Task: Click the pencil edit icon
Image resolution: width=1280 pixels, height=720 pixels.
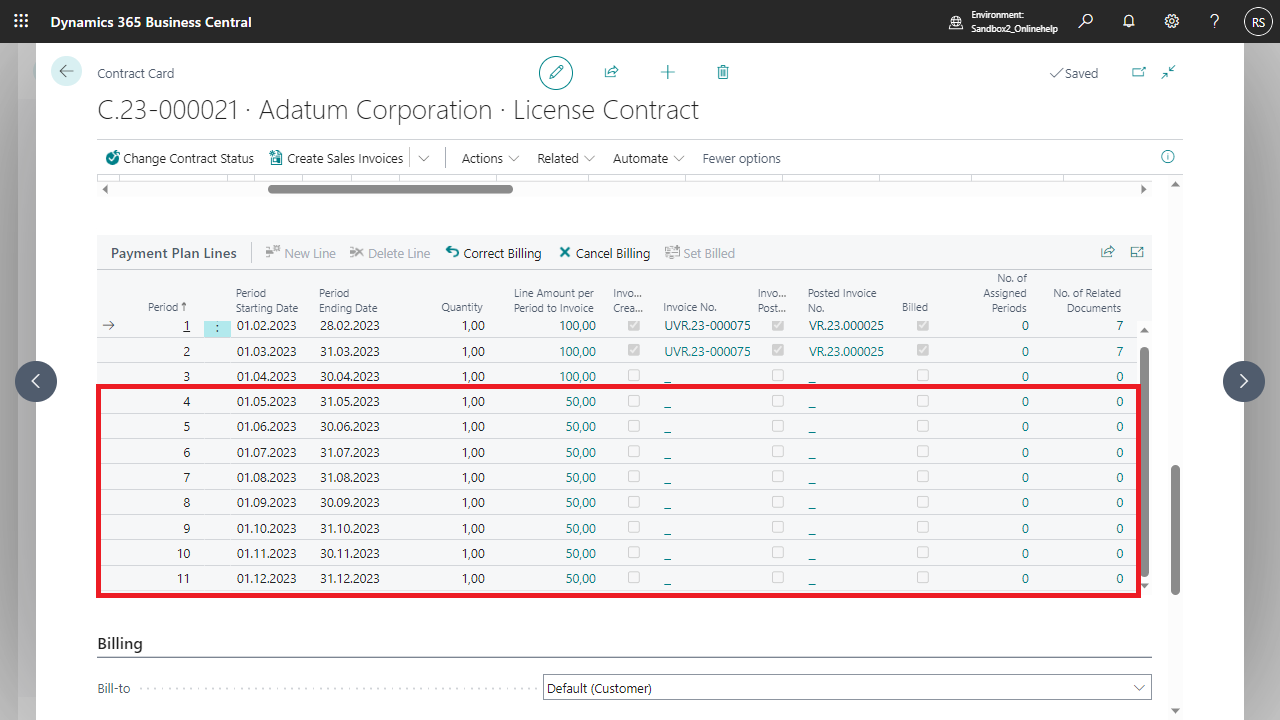Action: coord(556,73)
